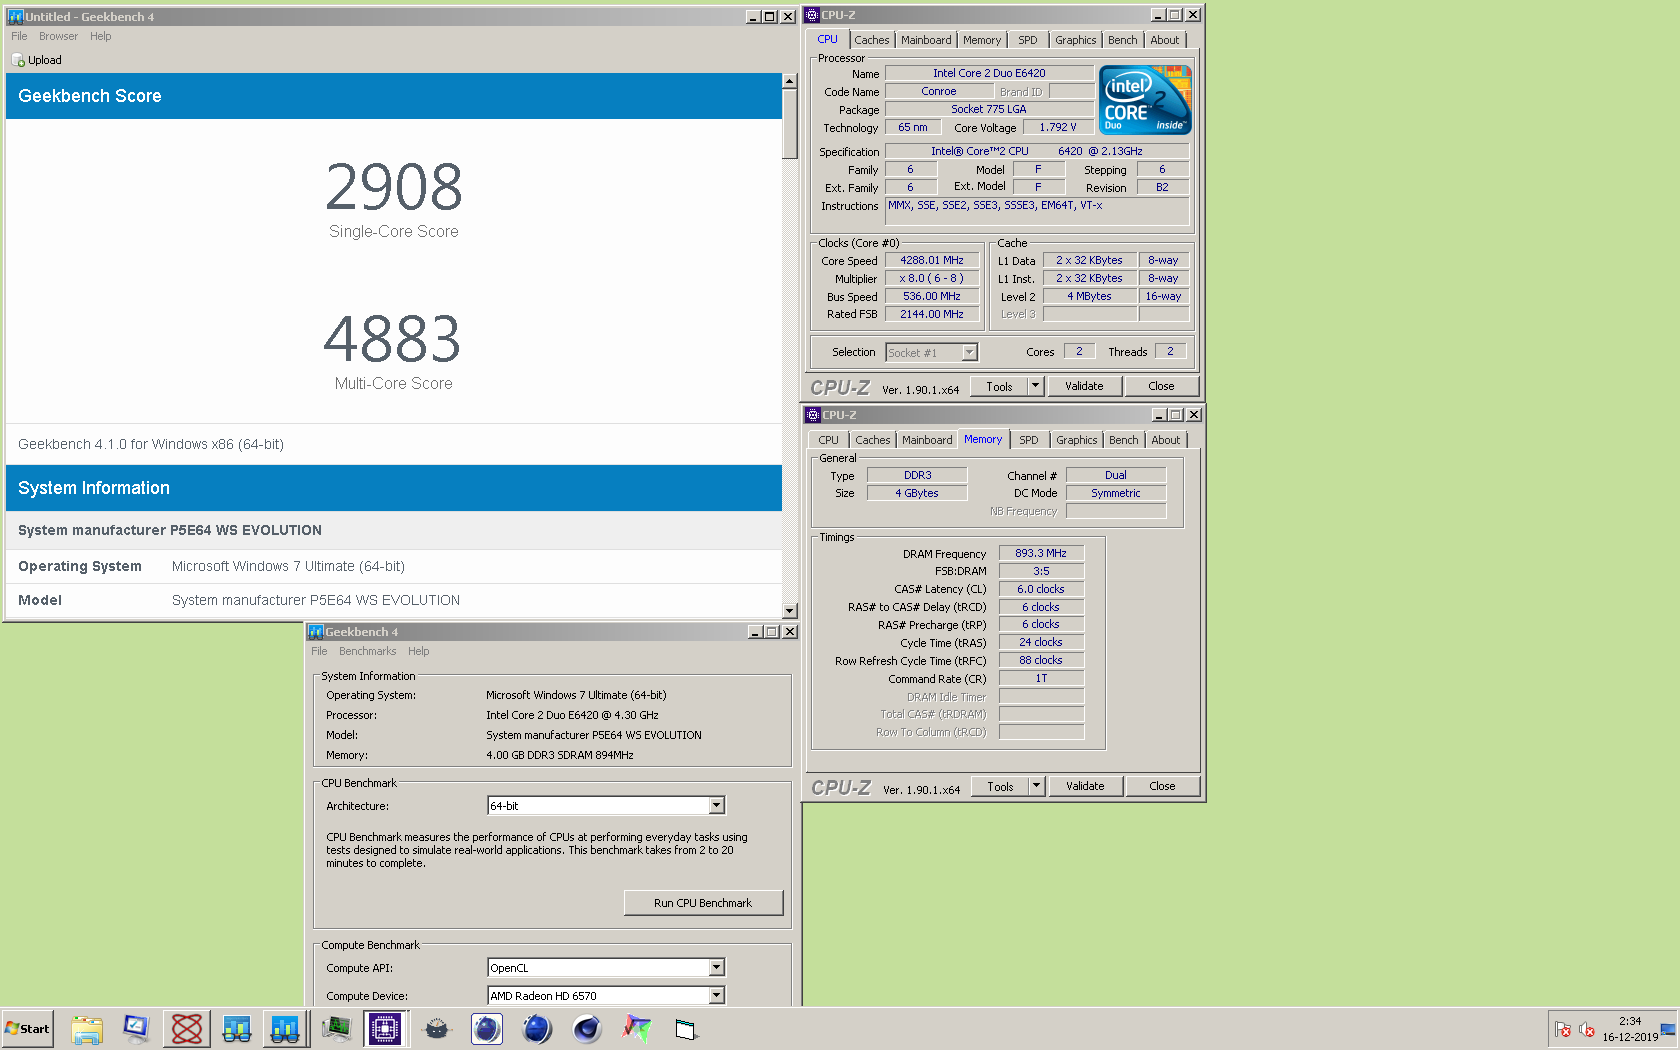Image resolution: width=1680 pixels, height=1050 pixels.
Task: Click the DRAM Frequency 893.3 MHz value
Action: coord(1041,553)
